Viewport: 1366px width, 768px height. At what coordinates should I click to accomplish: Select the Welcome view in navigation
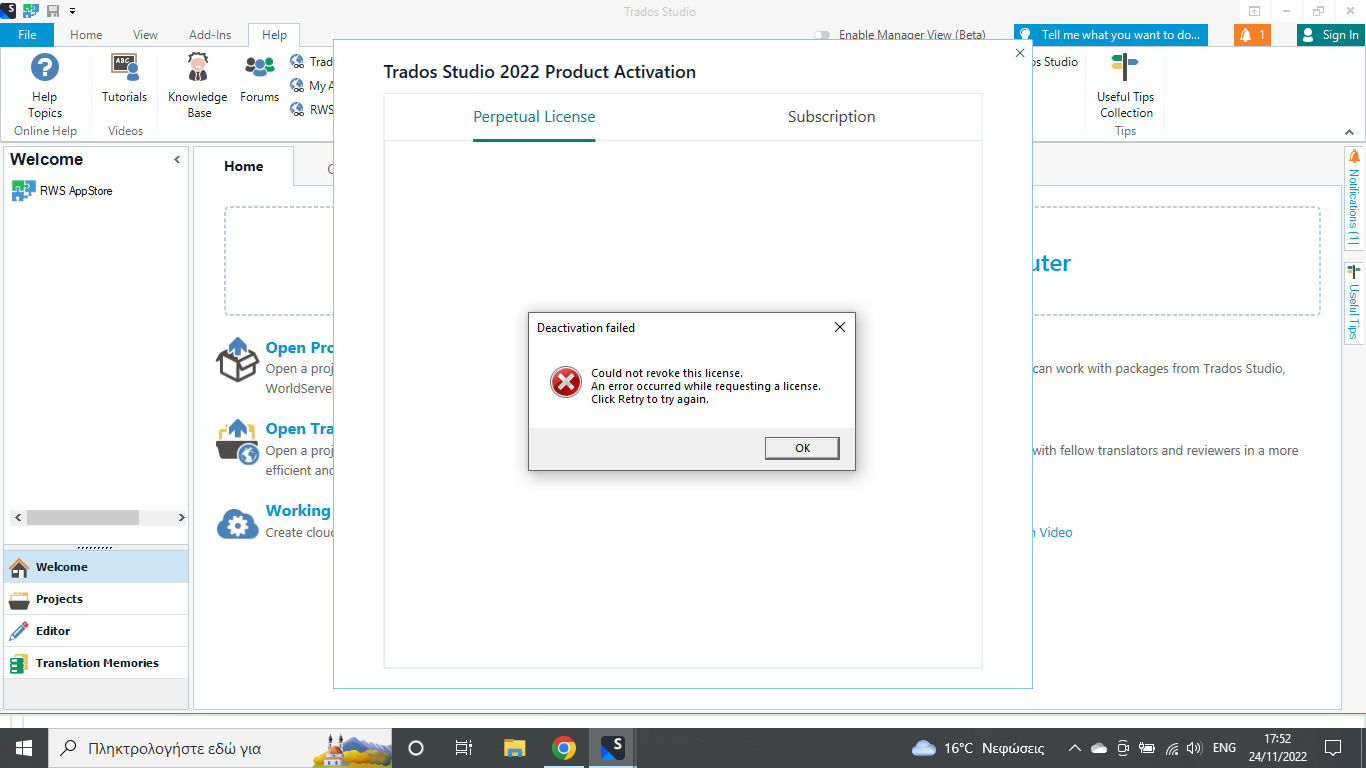pyautogui.click(x=96, y=567)
